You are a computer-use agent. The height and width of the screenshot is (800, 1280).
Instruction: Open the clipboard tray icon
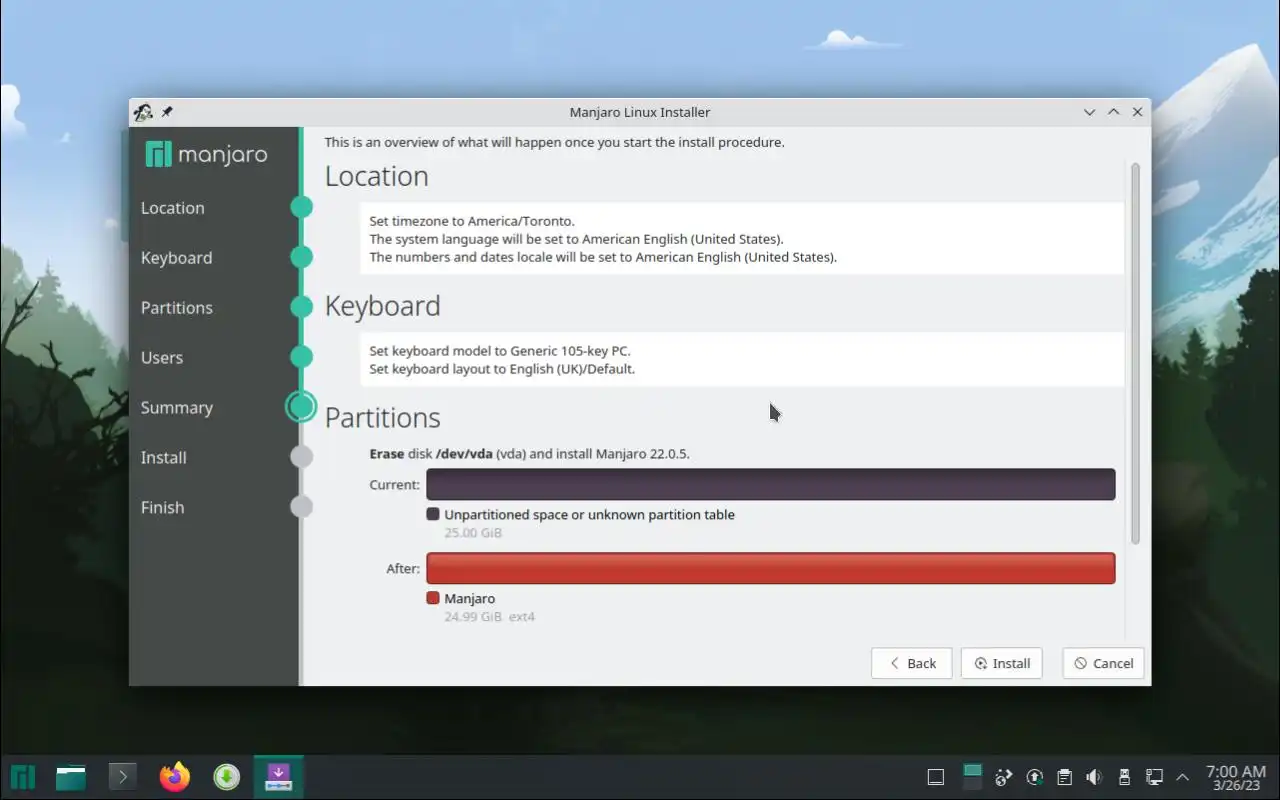pos(1065,777)
